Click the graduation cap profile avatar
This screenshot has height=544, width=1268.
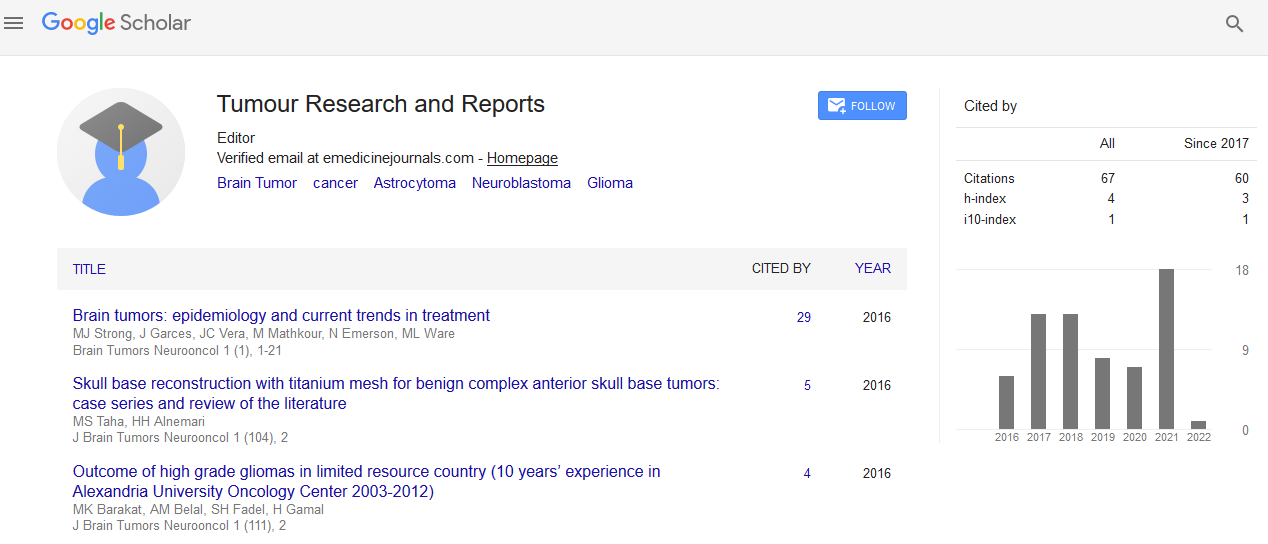coord(121,152)
